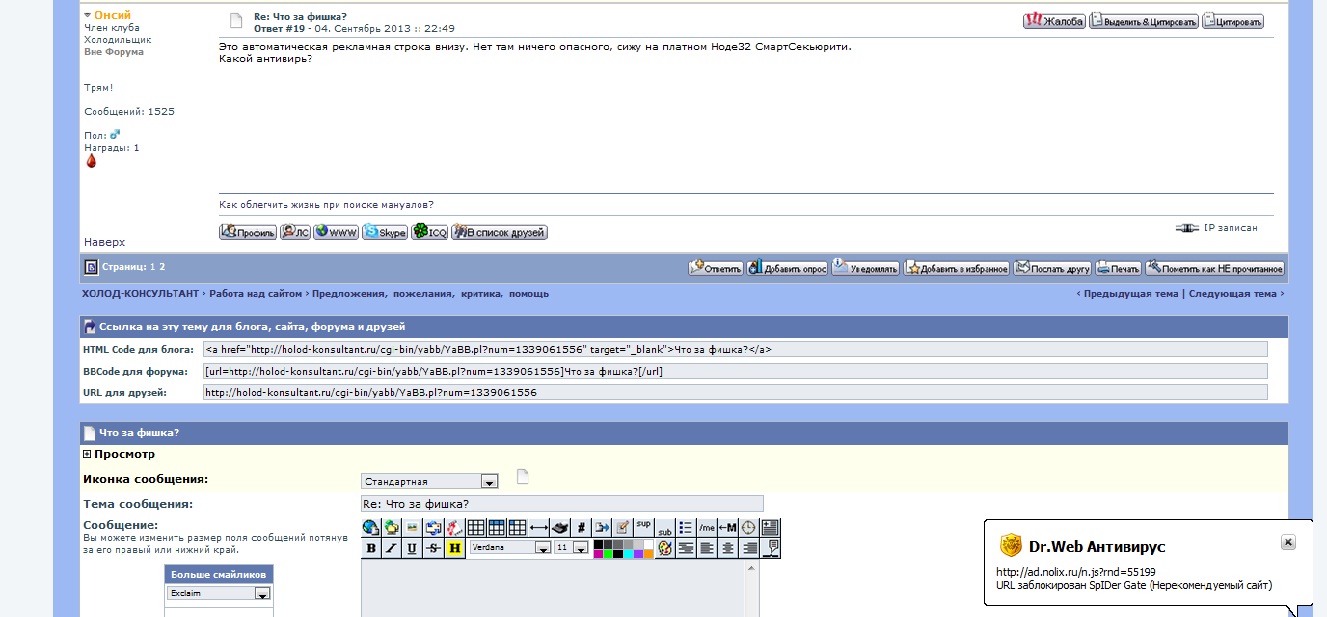Toggle italic text formatting
This screenshot has width=1327, height=617.
tap(391, 548)
